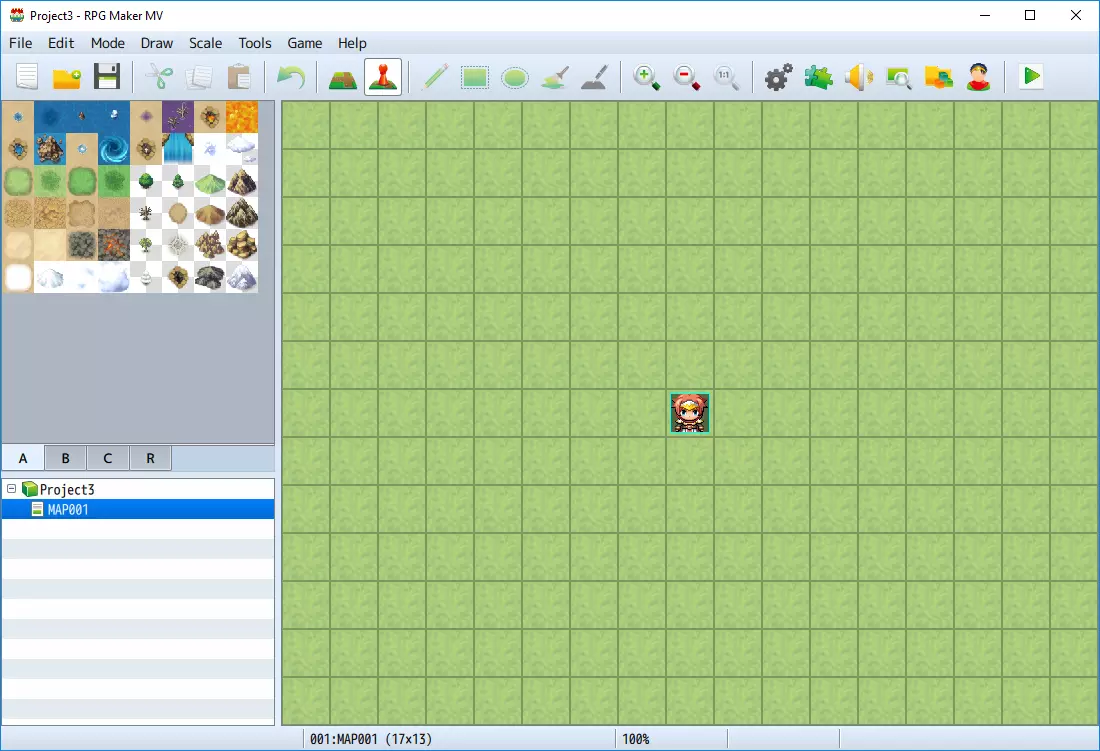The width and height of the screenshot is (1100, 751).
Task: Switch to tileset tab C
Action: 107,458
